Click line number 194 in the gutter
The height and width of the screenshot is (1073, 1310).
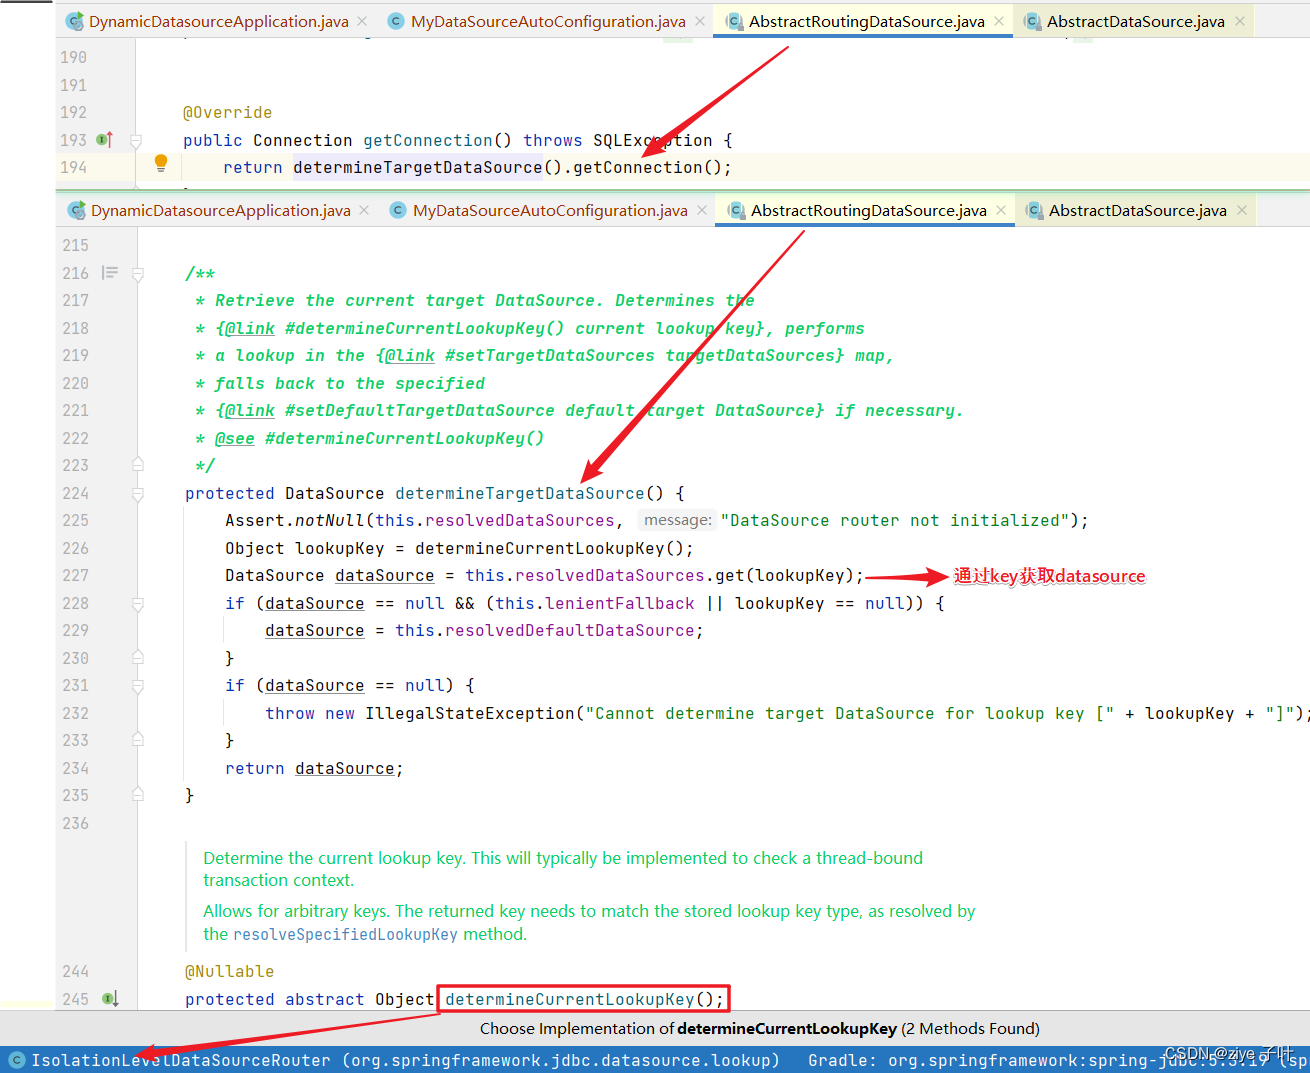pyautogui.click(x=73, y=167)
